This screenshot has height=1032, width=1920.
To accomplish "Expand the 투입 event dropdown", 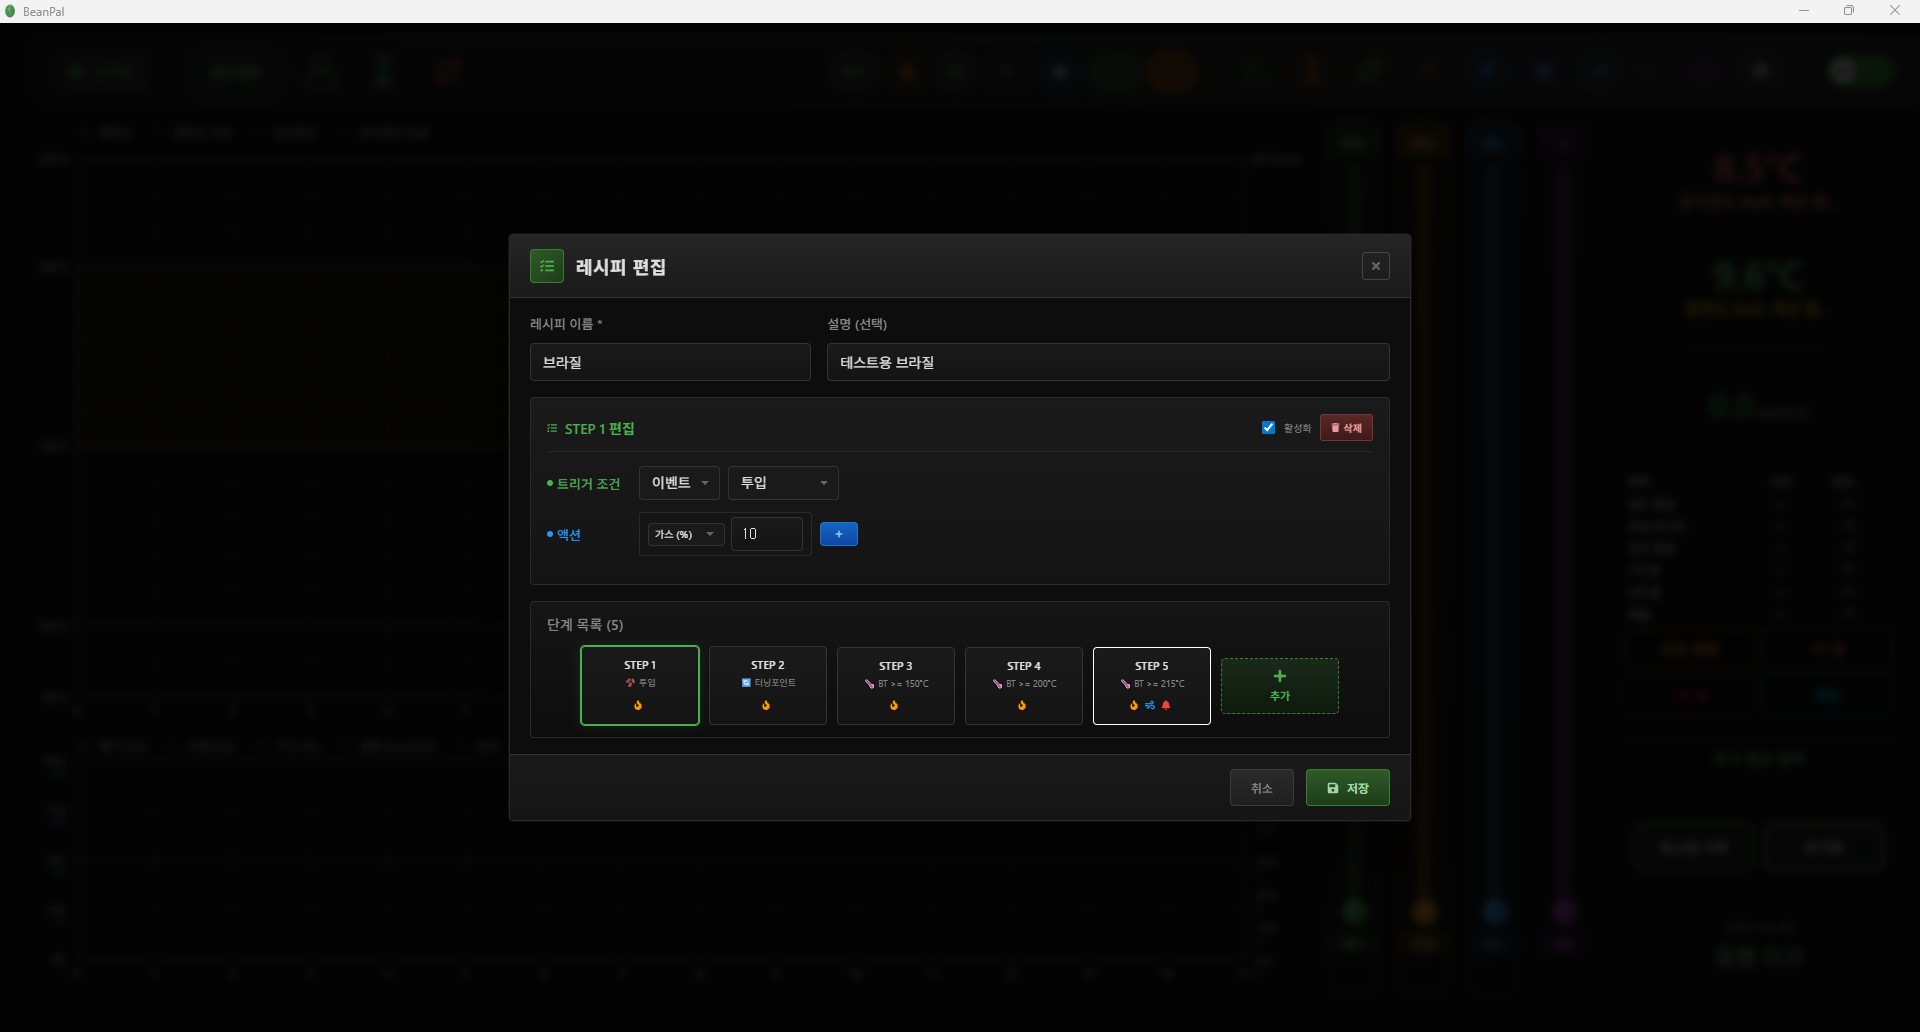I will [783, 483].
